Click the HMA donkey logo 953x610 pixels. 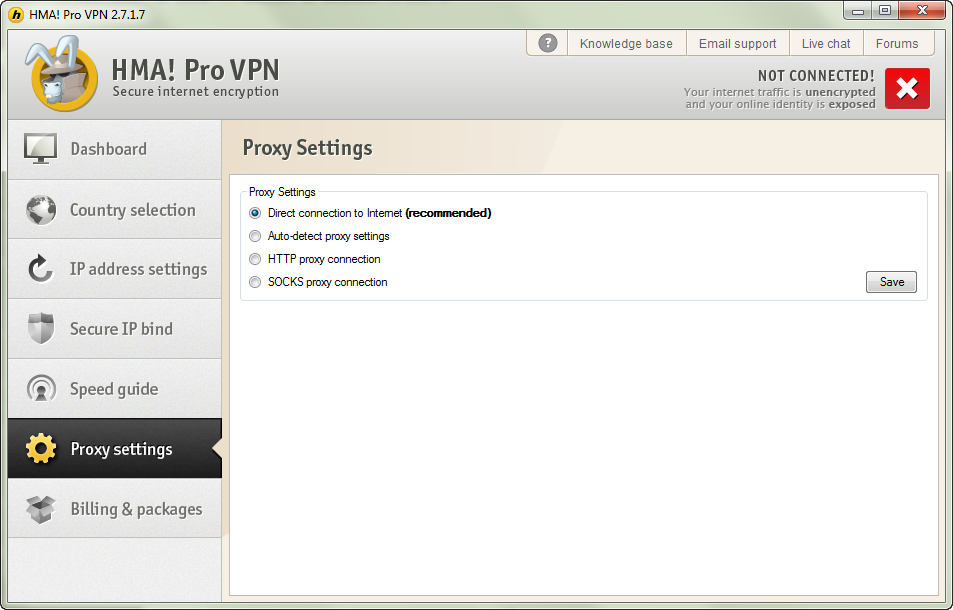point(61,74)
